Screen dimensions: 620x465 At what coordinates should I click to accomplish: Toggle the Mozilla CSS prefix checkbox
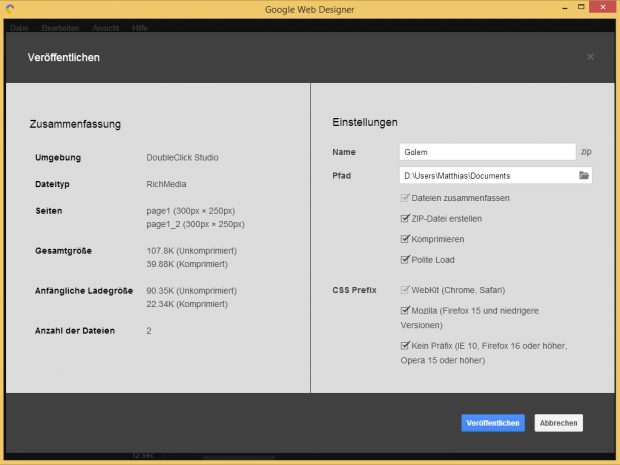click(x=404, y=310)
